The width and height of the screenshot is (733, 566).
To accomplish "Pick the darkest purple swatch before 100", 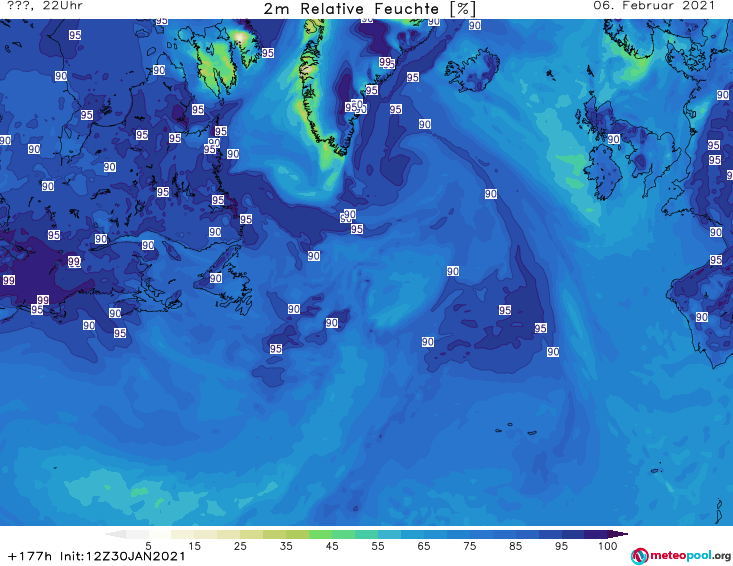I will (x=596, y=534).
